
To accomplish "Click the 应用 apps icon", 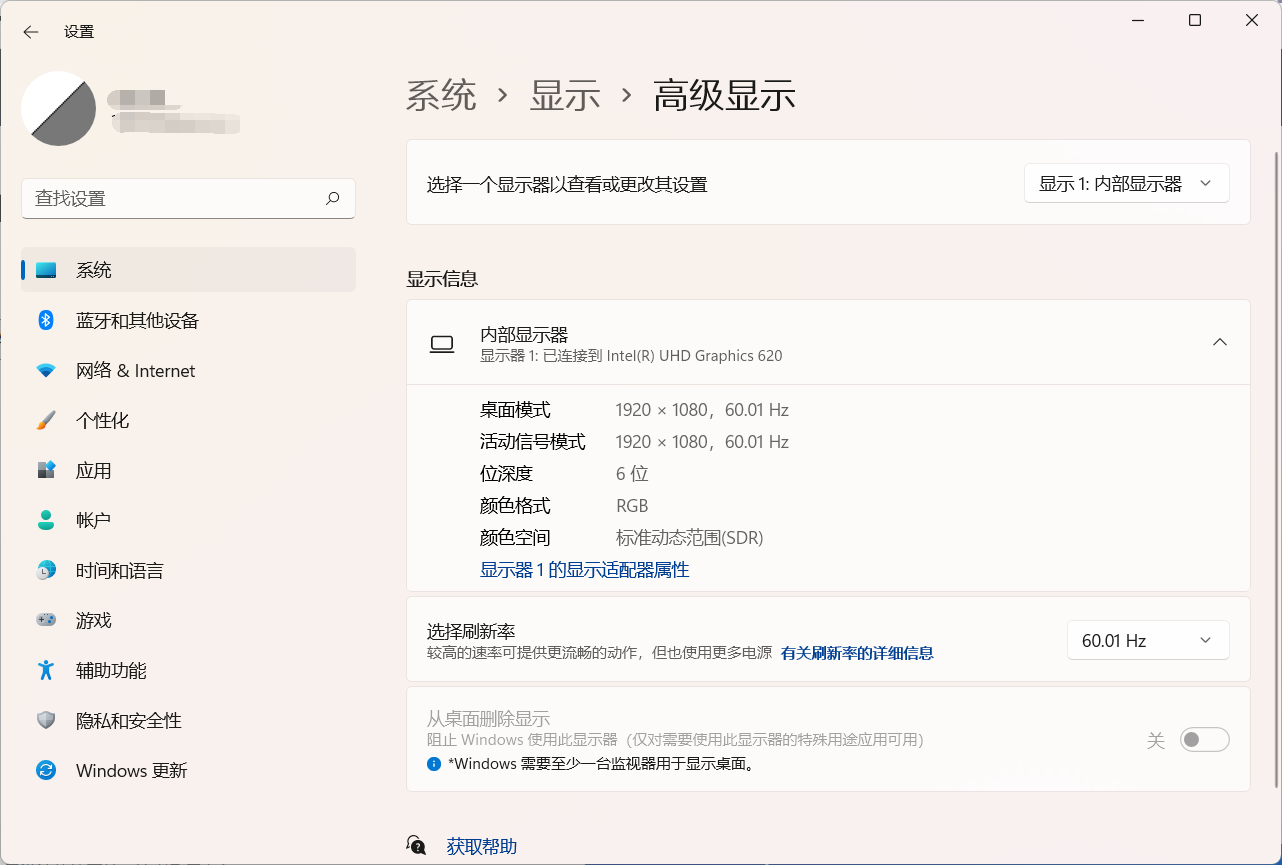I will point(46,470).
